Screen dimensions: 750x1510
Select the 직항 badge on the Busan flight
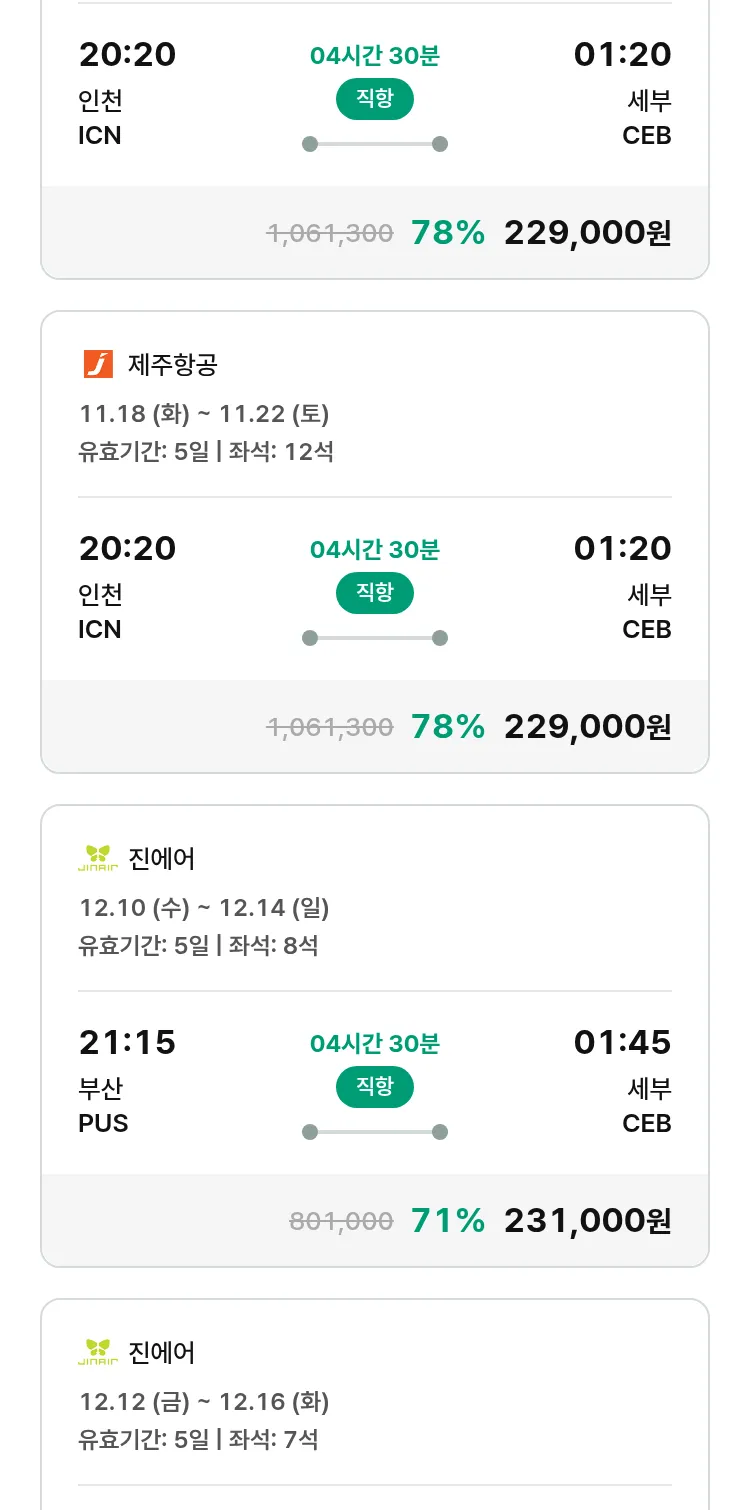374,1087
